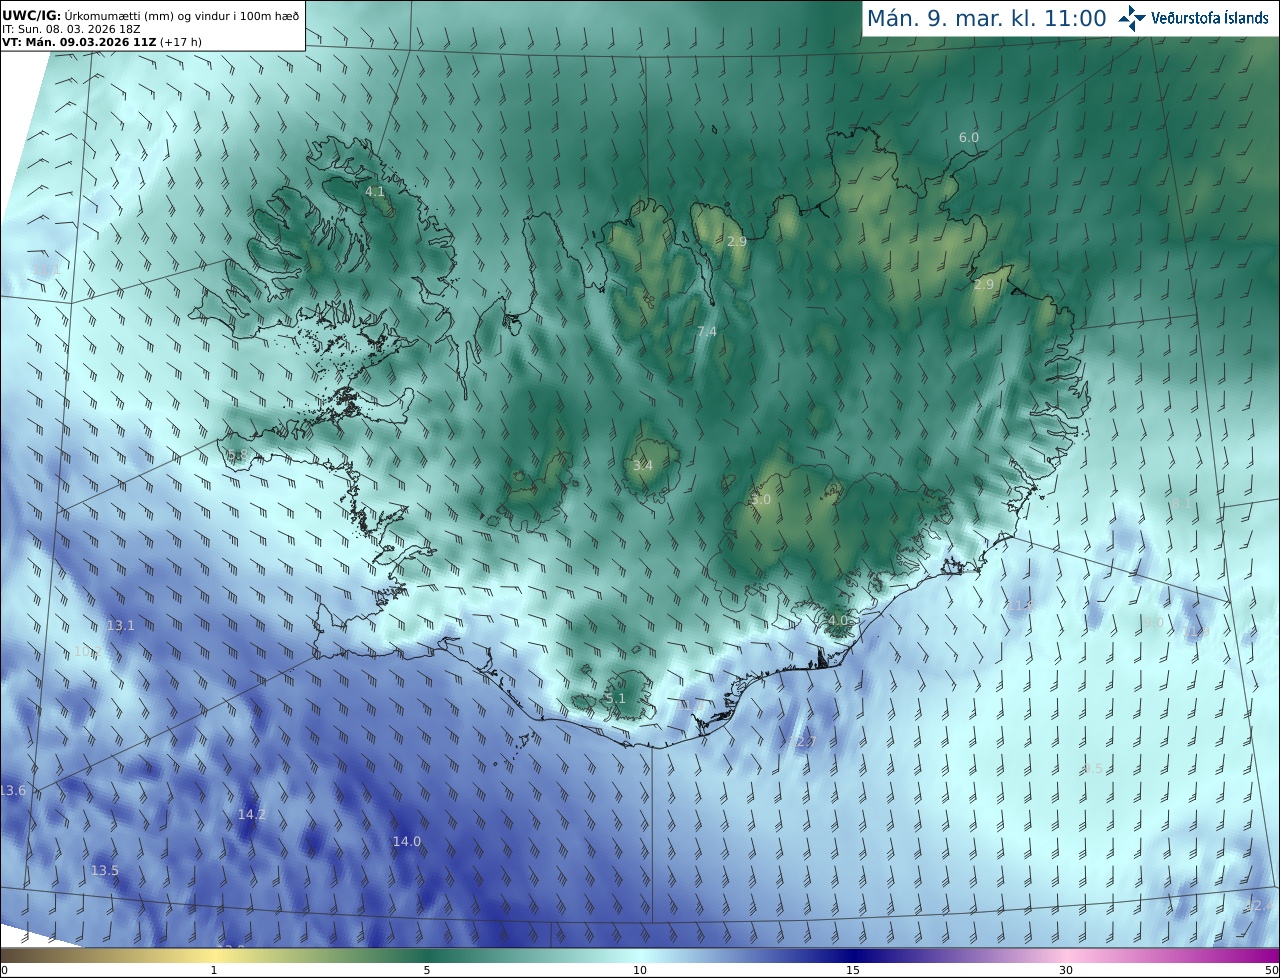Click the 30 tick on the color scale

pyautogui.click(x=1066, y=970)
